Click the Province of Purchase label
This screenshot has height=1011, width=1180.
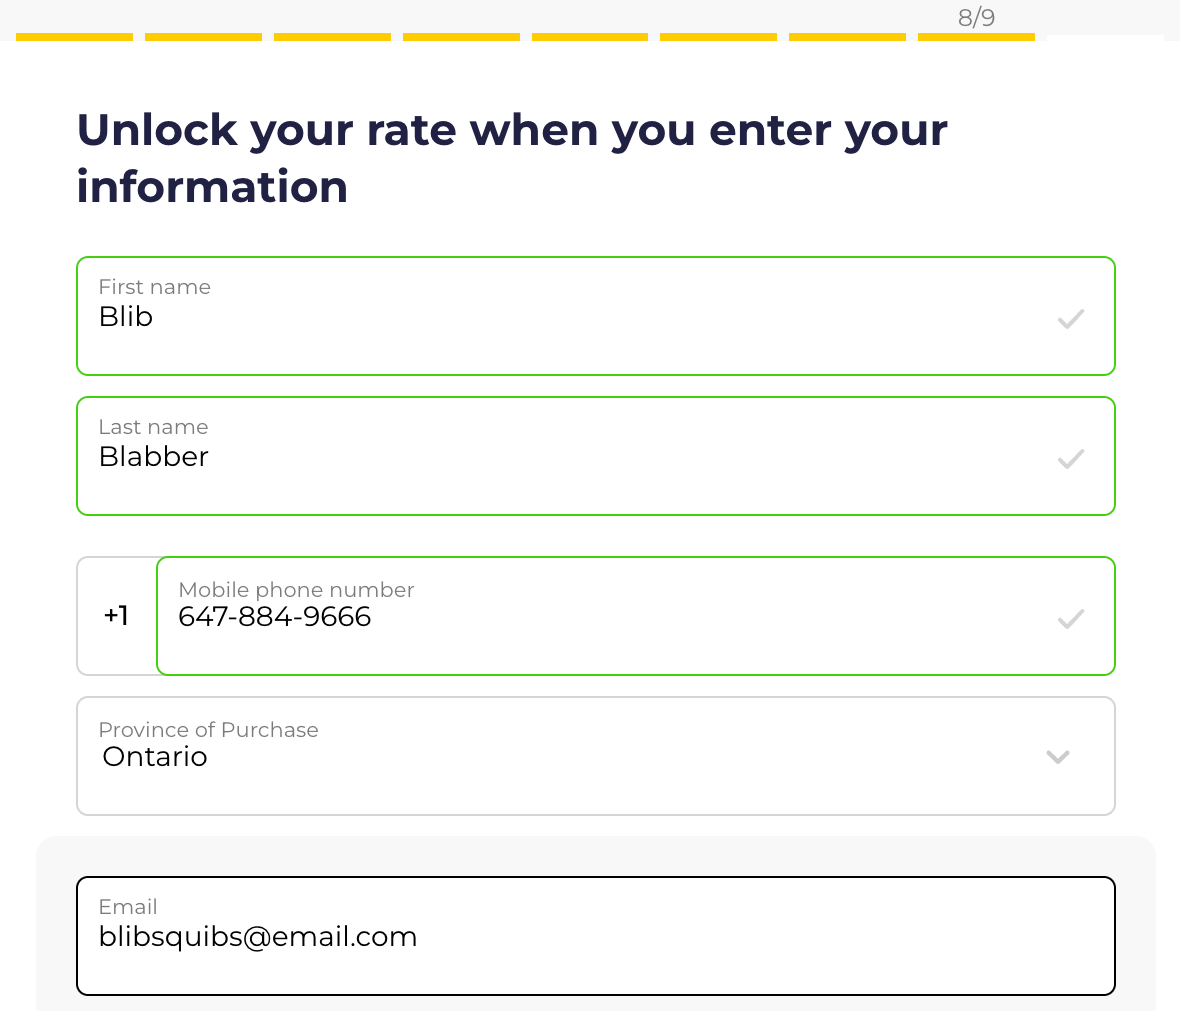pyautogui.click(x=208, y=730)
